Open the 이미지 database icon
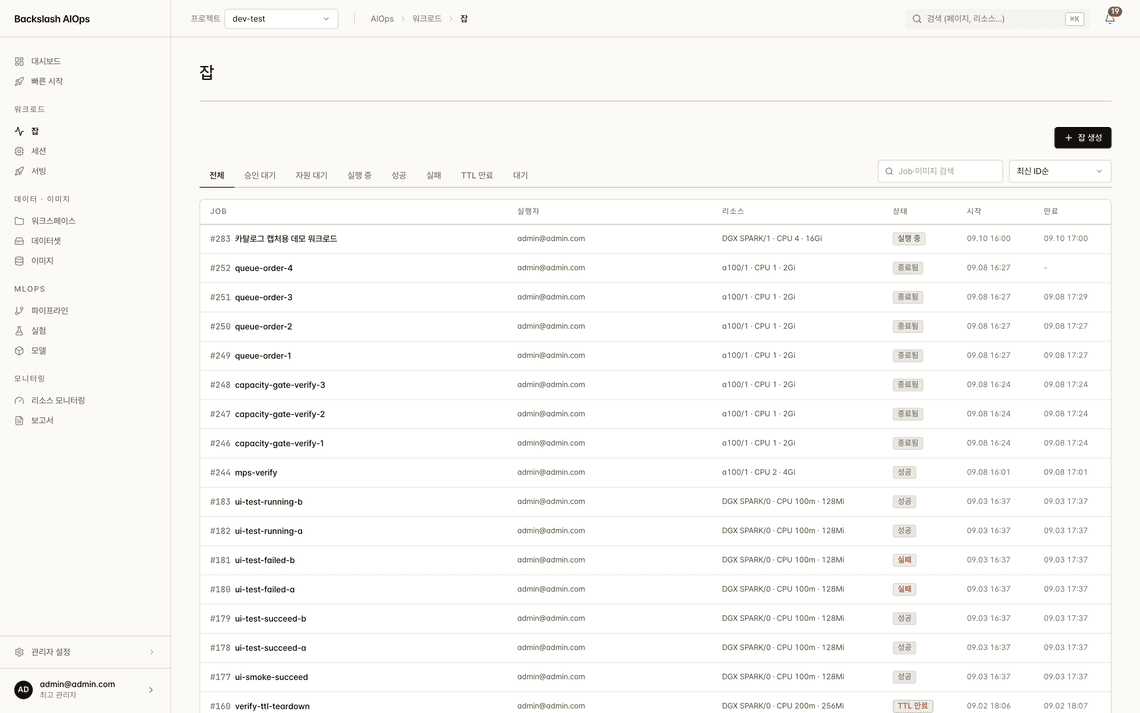 (19, 261)
